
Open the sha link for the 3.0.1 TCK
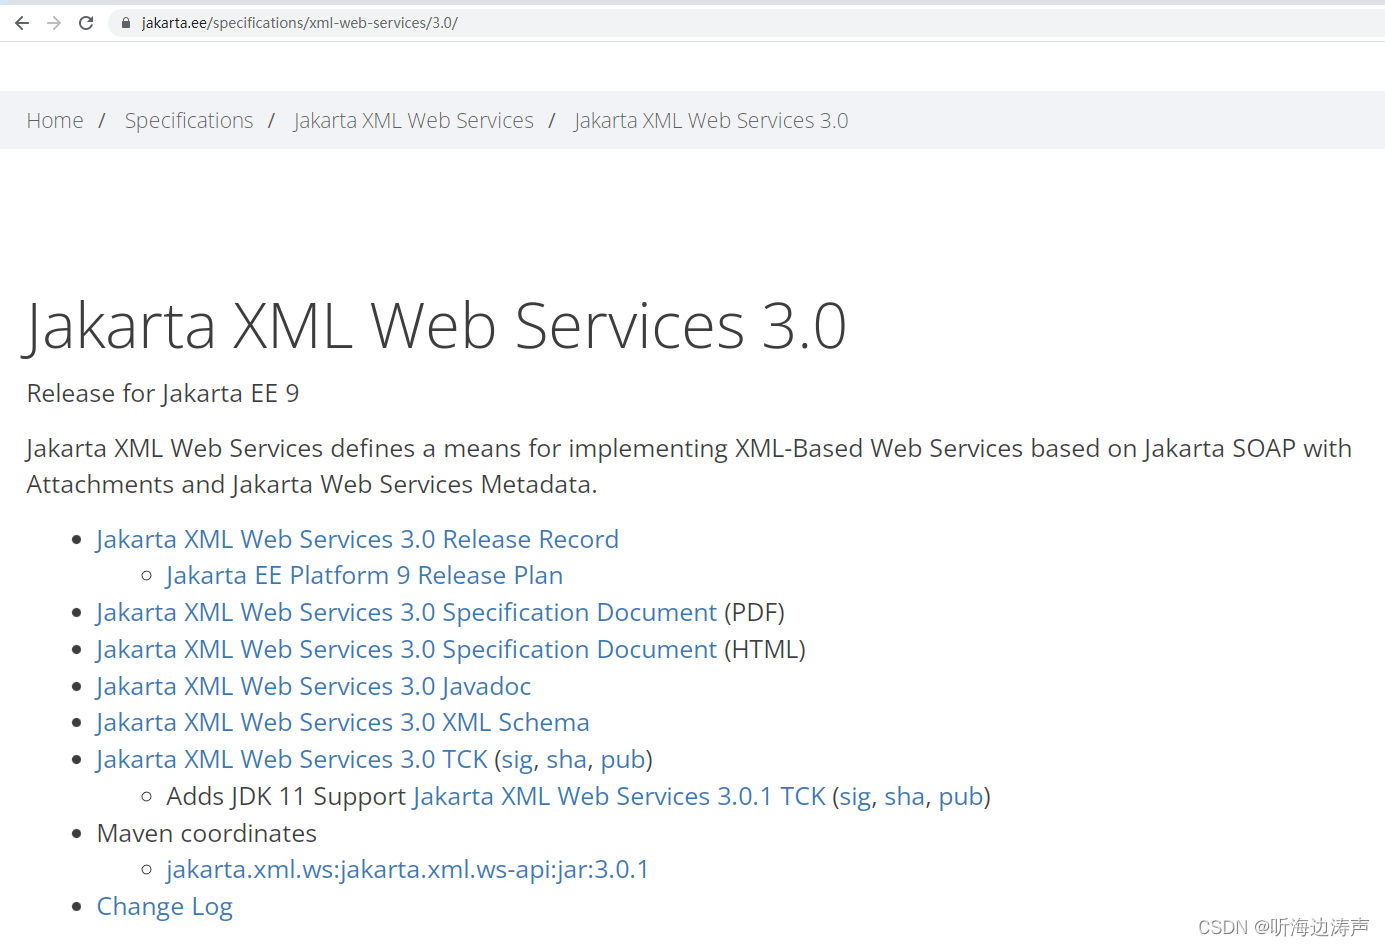tap(905, 797)
